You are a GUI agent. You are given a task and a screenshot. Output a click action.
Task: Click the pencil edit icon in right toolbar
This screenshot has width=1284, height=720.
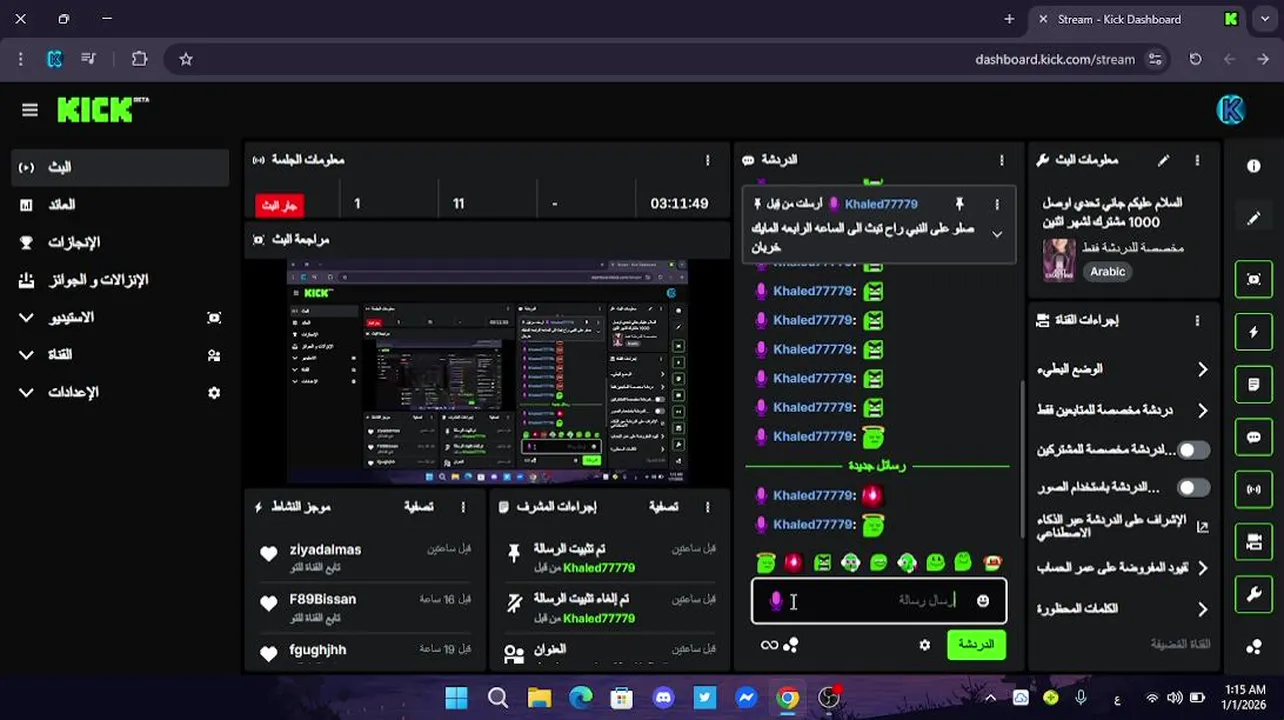1253,218
